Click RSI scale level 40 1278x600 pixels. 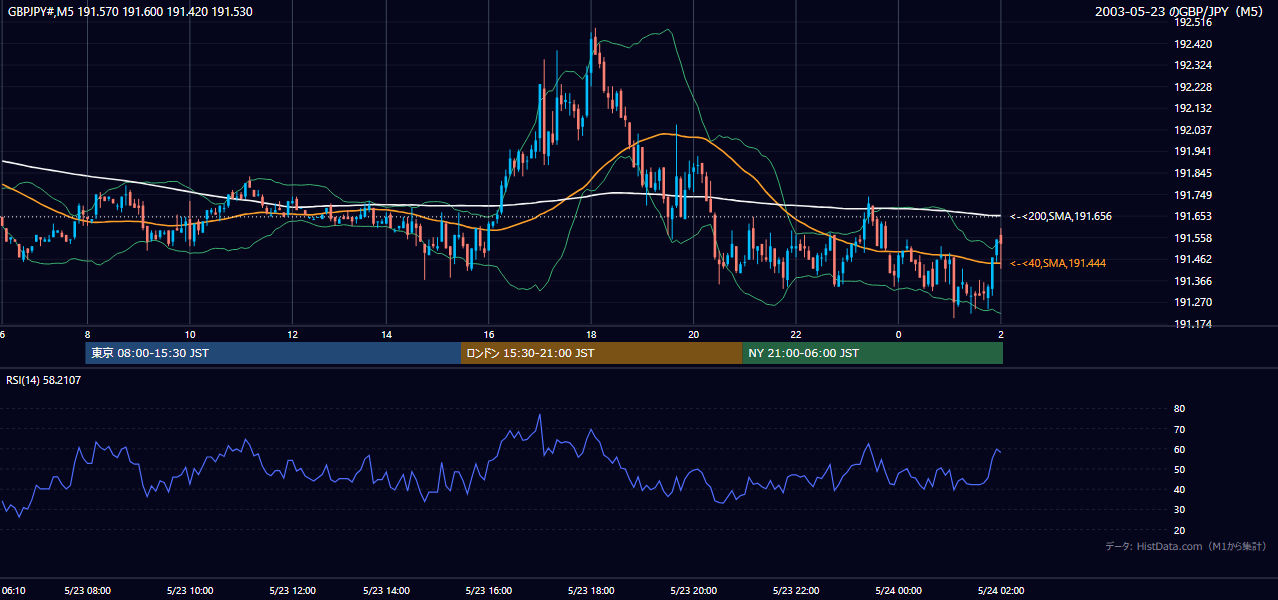pos(1179,489)
